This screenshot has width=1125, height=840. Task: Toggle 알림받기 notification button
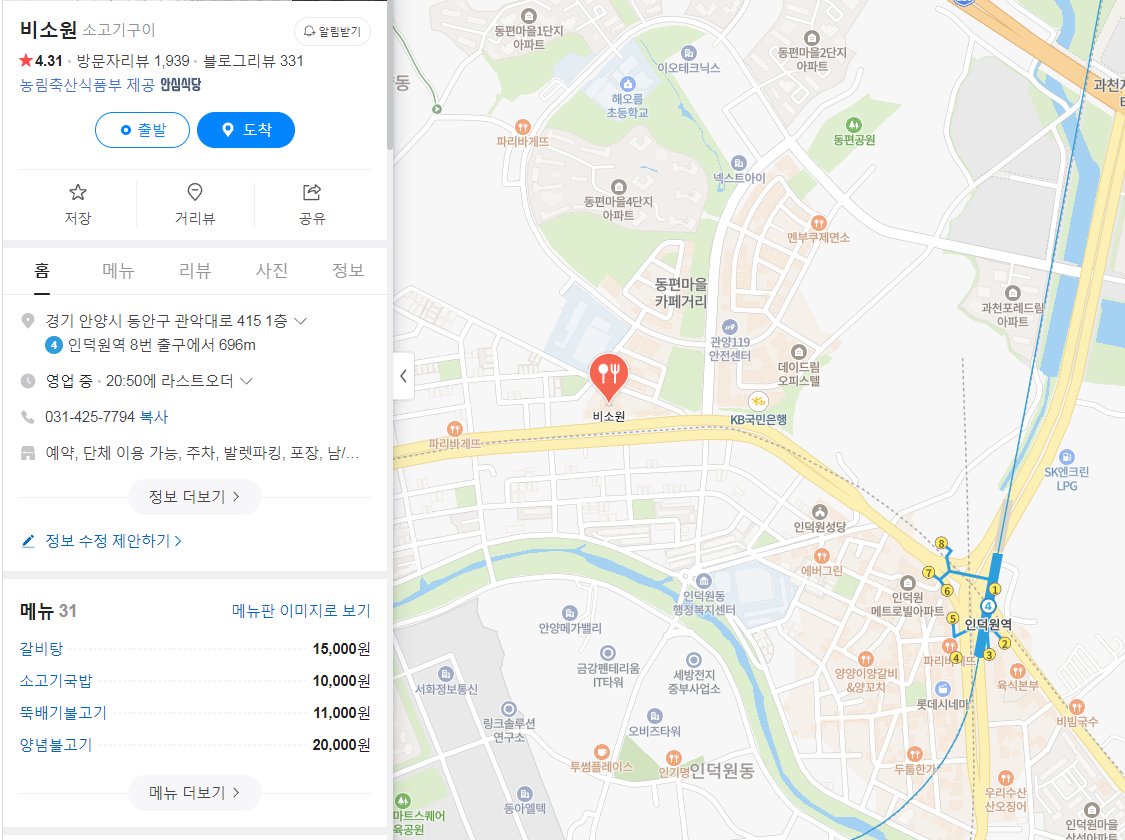click(332, 32)
